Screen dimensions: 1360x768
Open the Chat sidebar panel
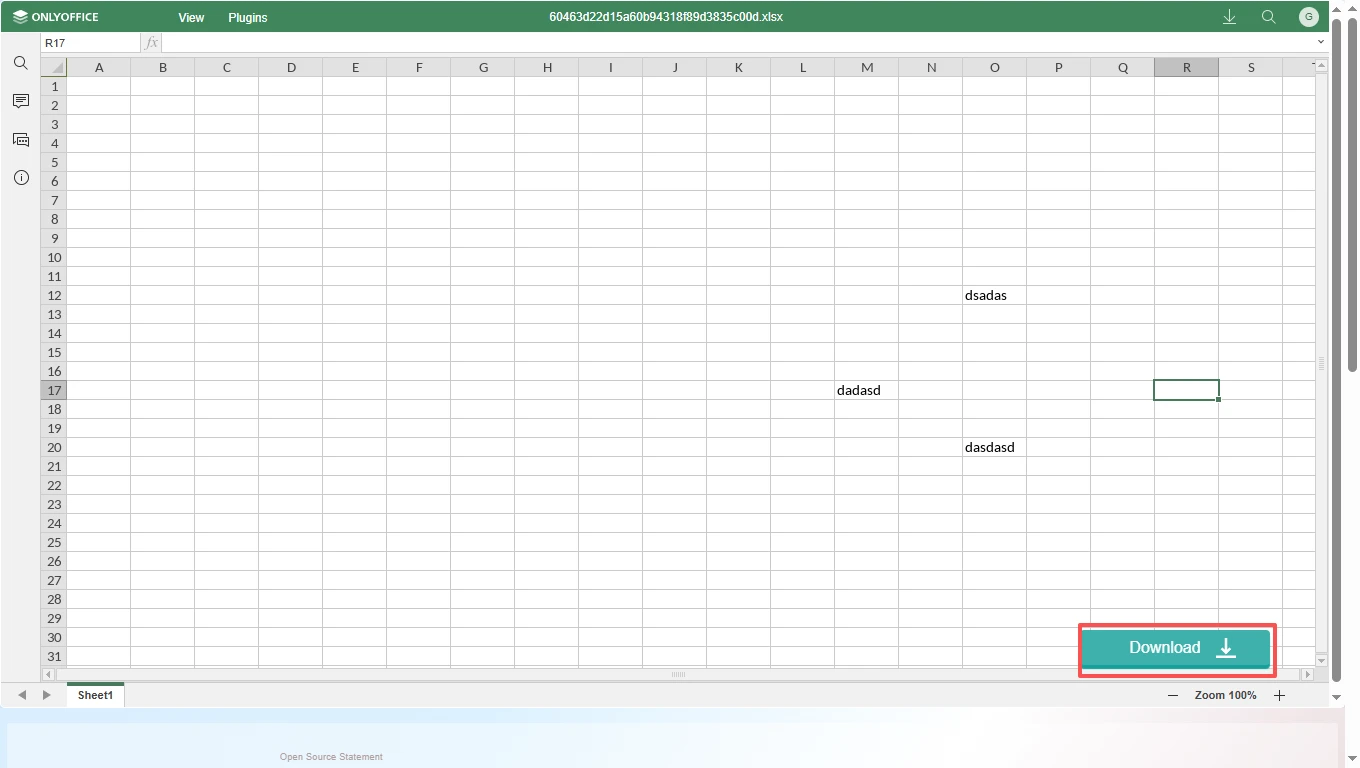point(21,139)
